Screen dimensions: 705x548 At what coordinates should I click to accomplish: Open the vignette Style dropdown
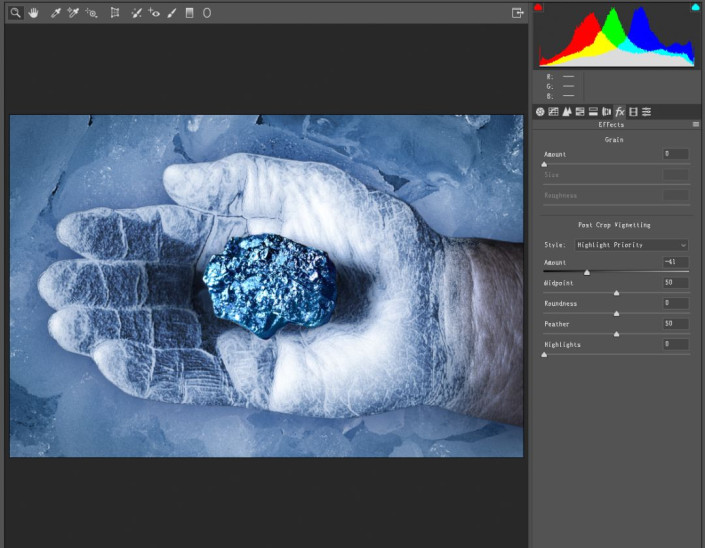coord(631,245)
